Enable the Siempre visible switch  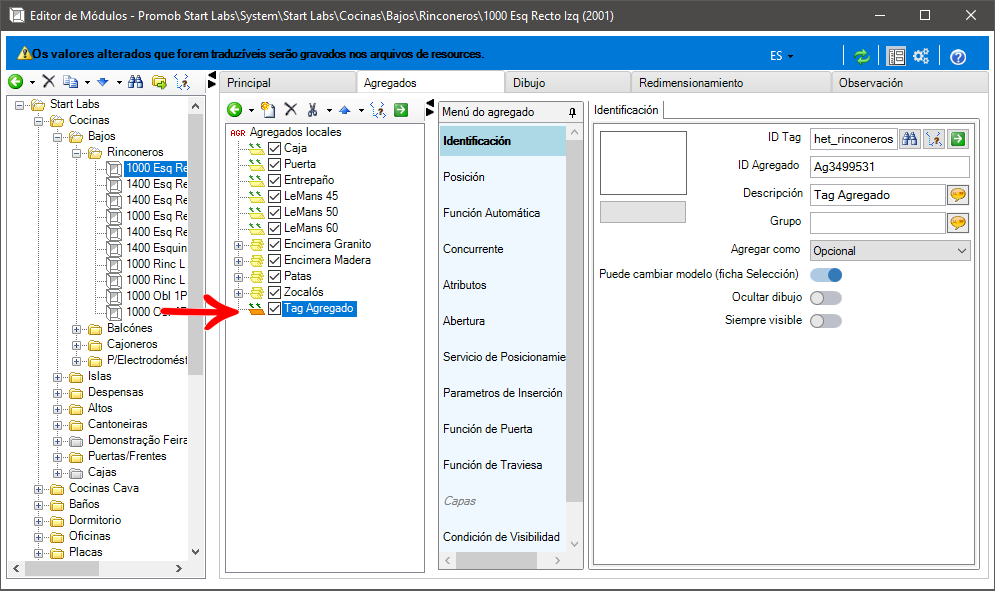click(826, 321)
